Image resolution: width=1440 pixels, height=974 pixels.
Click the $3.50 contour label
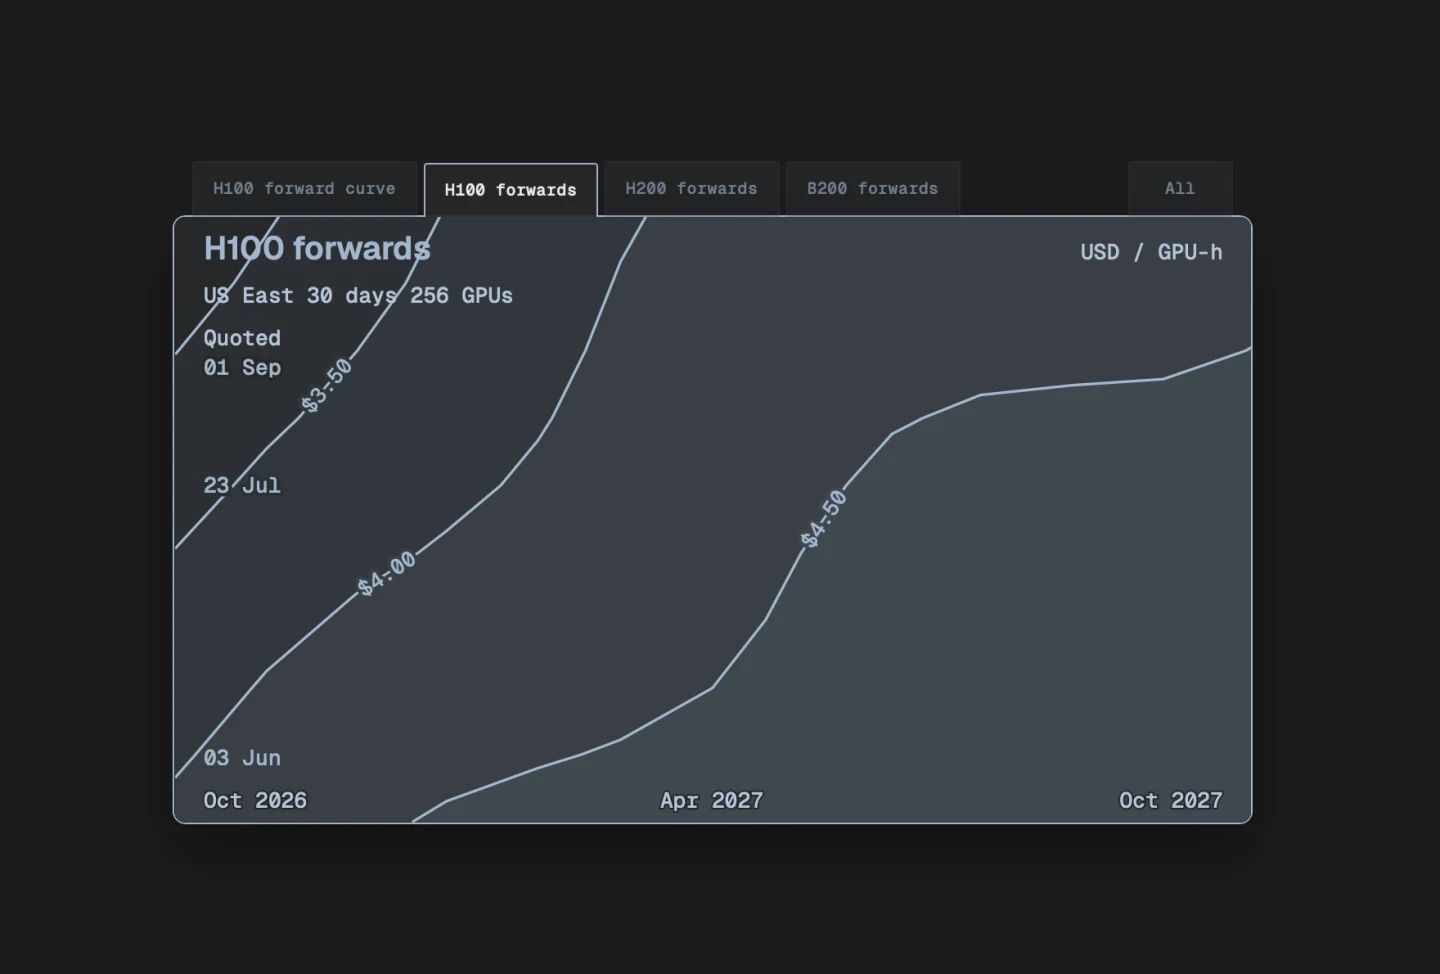tap(327, 386)
